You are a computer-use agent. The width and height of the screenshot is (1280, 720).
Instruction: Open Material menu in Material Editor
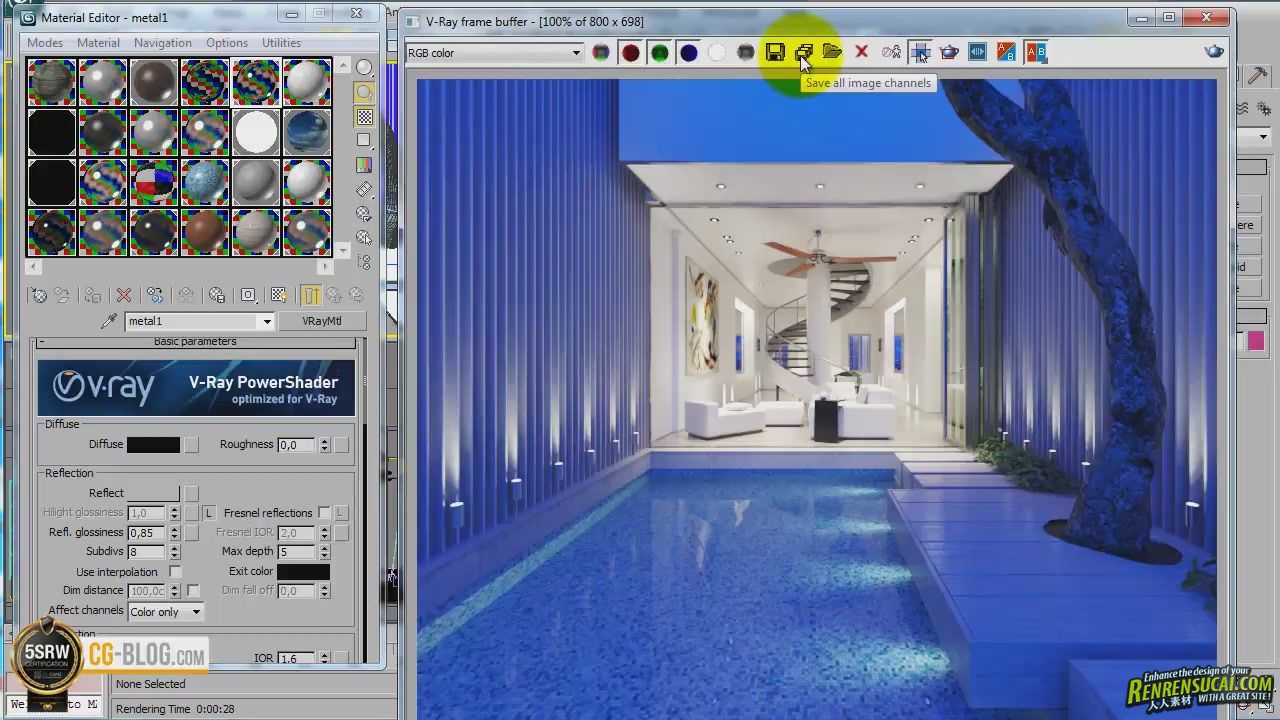[98, 43]
